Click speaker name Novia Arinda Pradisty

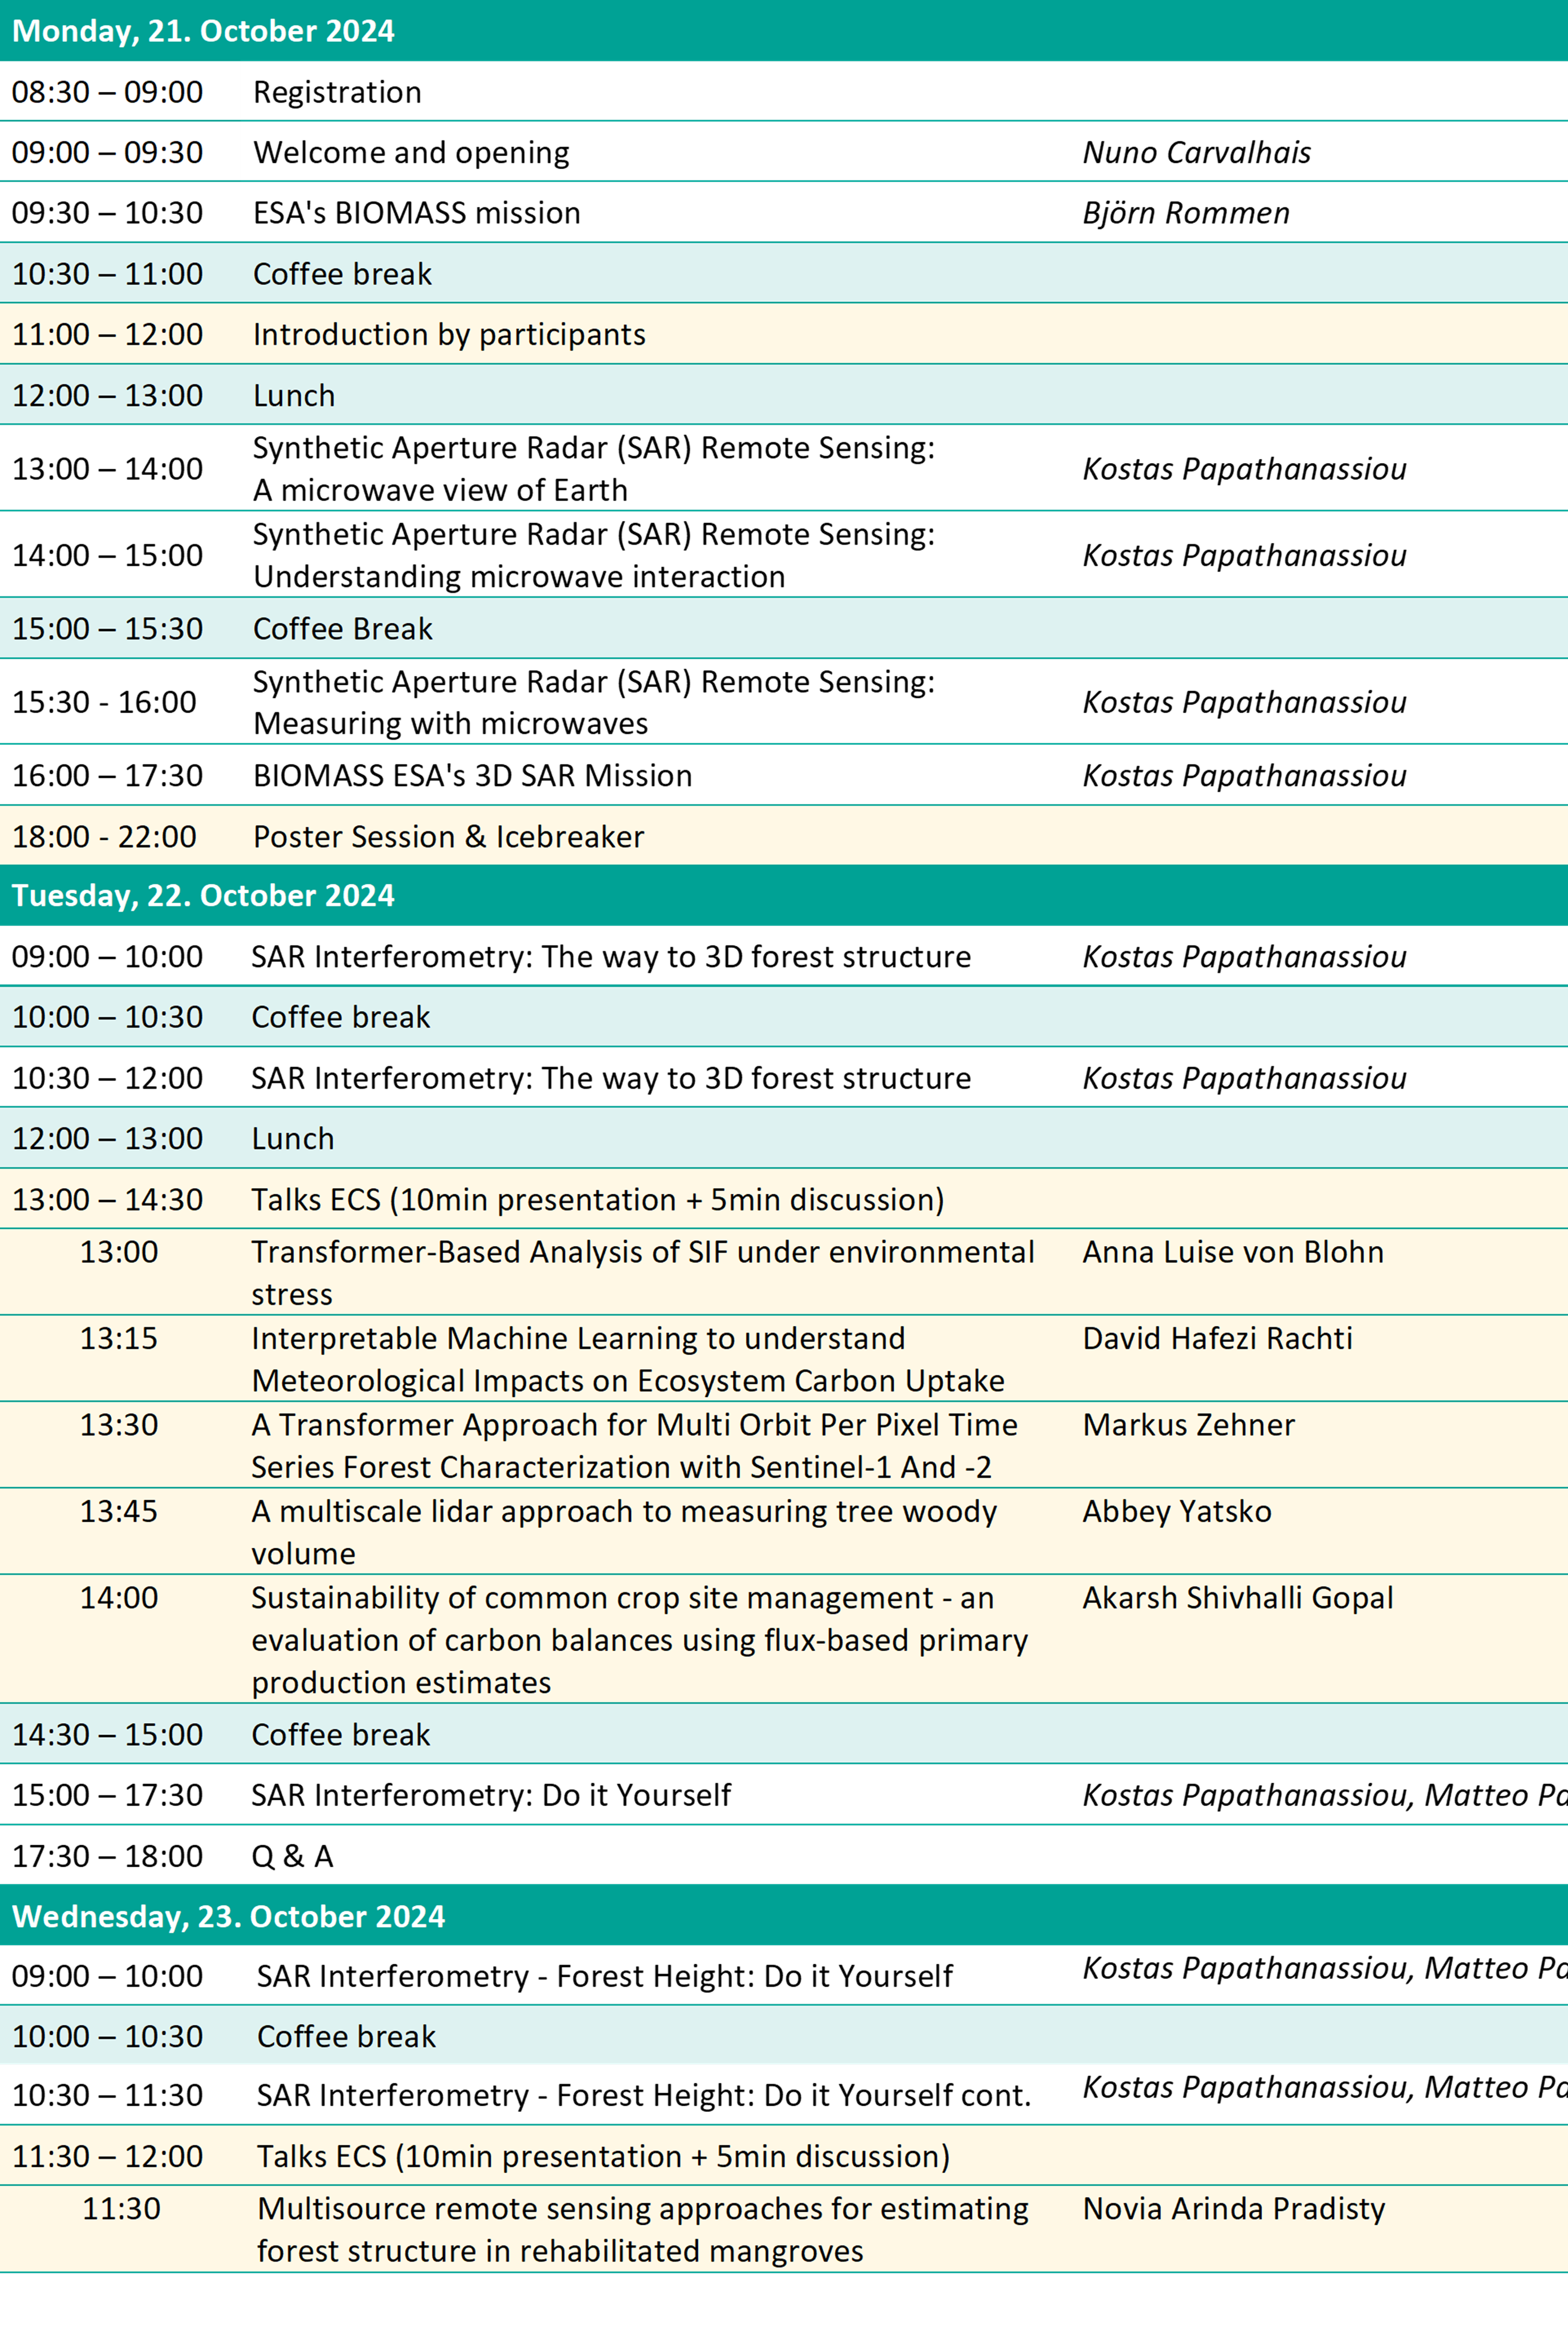(x=1233, y=2208)
